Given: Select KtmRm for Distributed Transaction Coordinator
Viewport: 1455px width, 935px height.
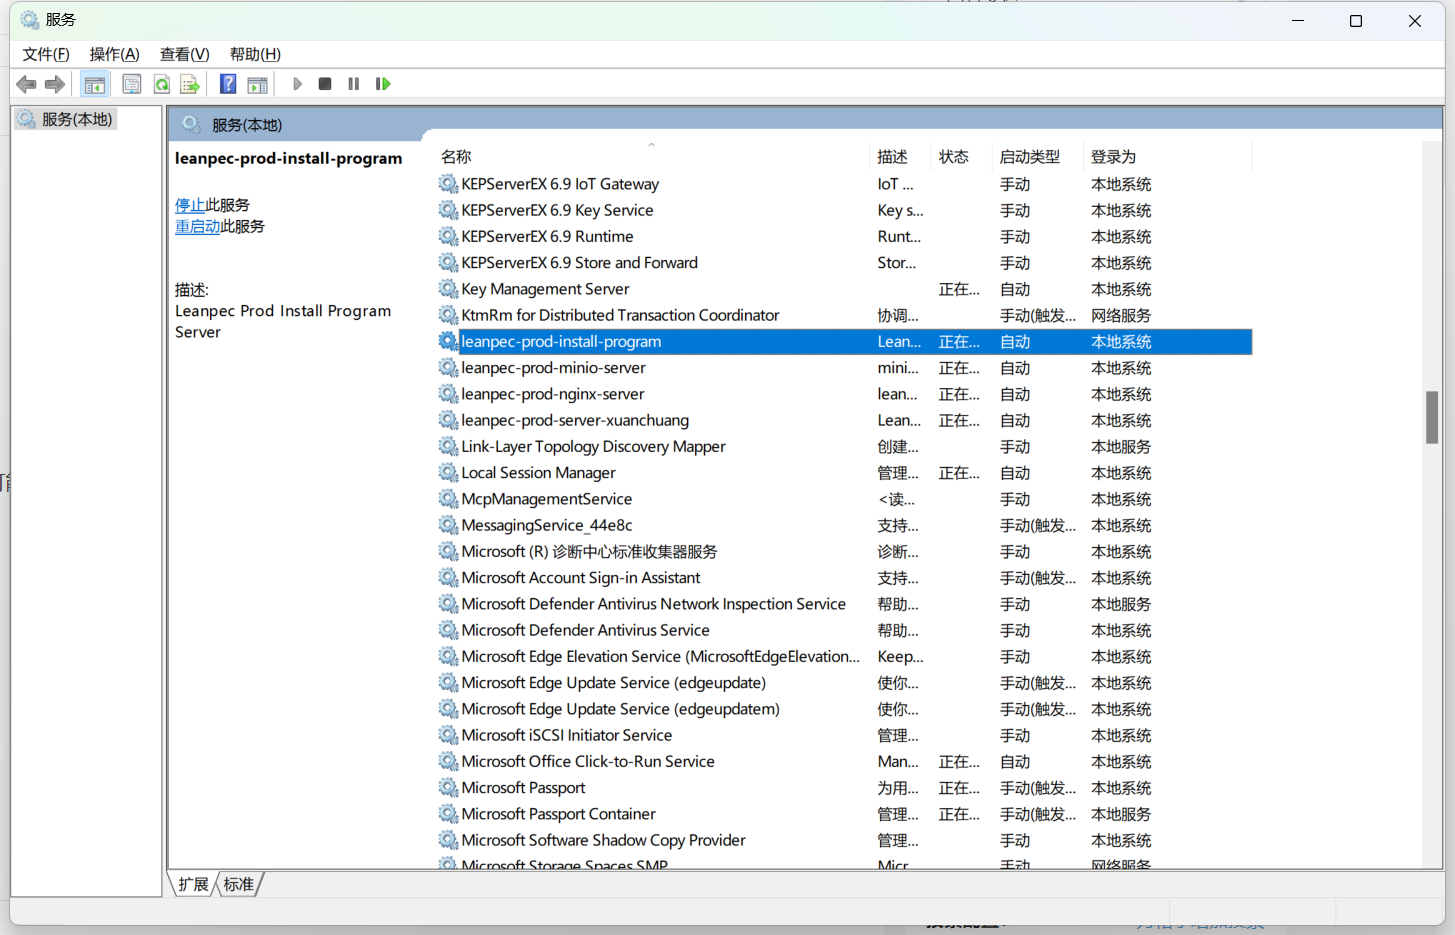Looking at the screenshot, I should [844, 315].
